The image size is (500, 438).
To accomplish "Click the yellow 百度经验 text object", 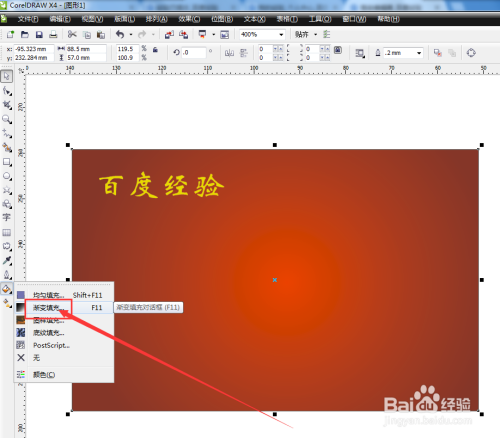I will (x=161, y=185).
